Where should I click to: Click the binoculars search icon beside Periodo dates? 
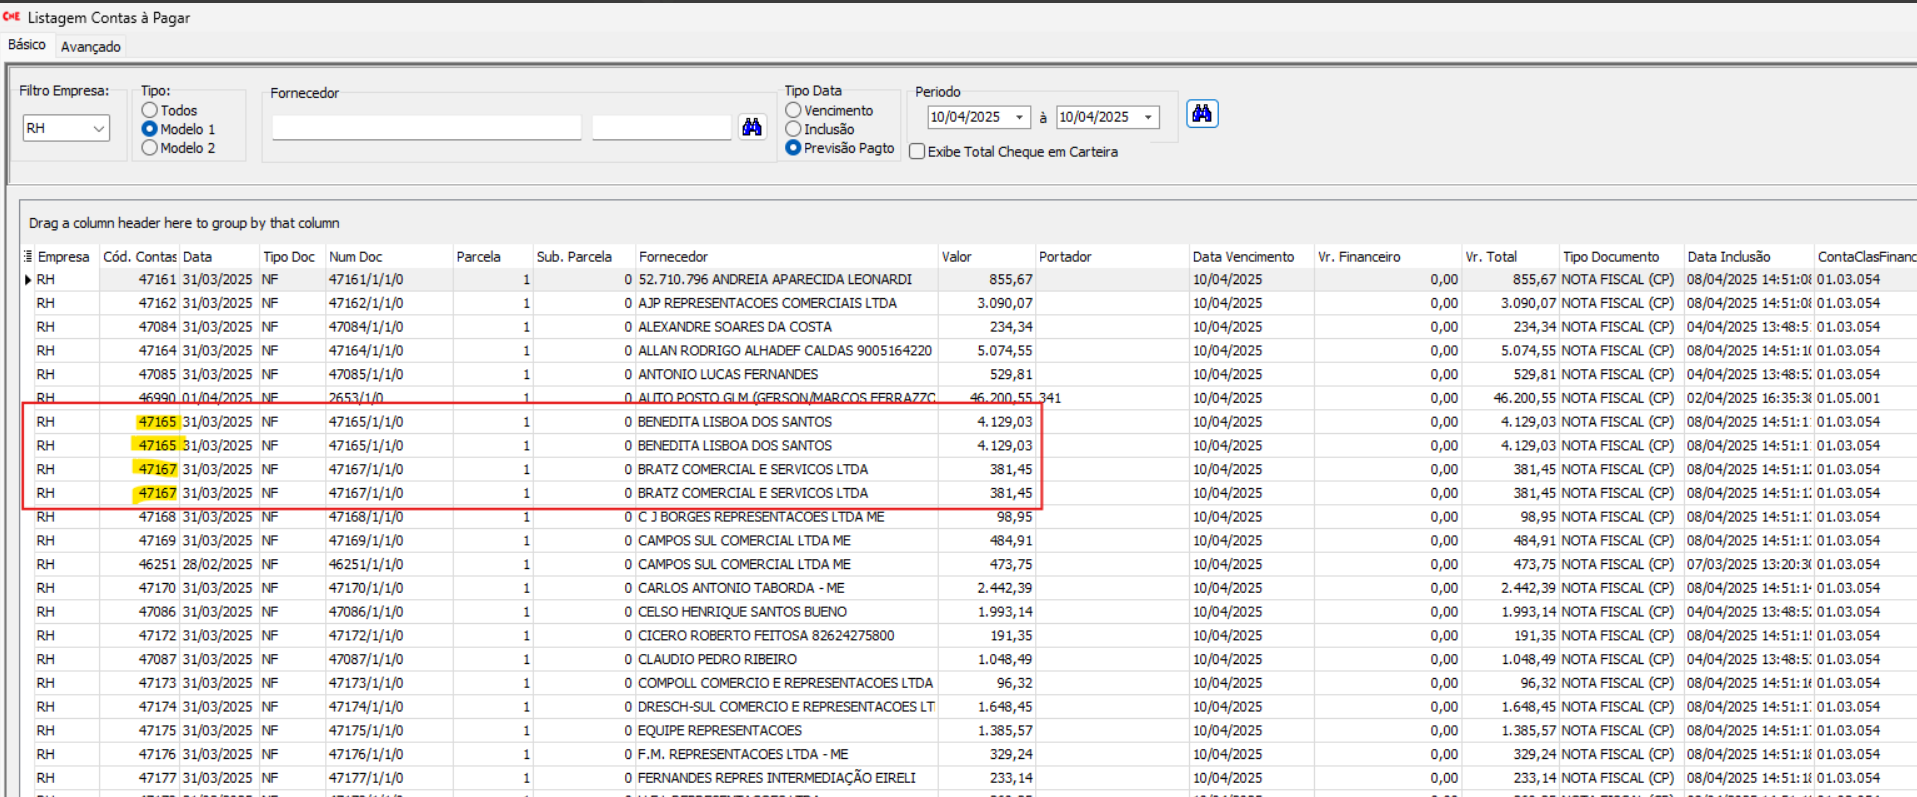(1202, 114)
